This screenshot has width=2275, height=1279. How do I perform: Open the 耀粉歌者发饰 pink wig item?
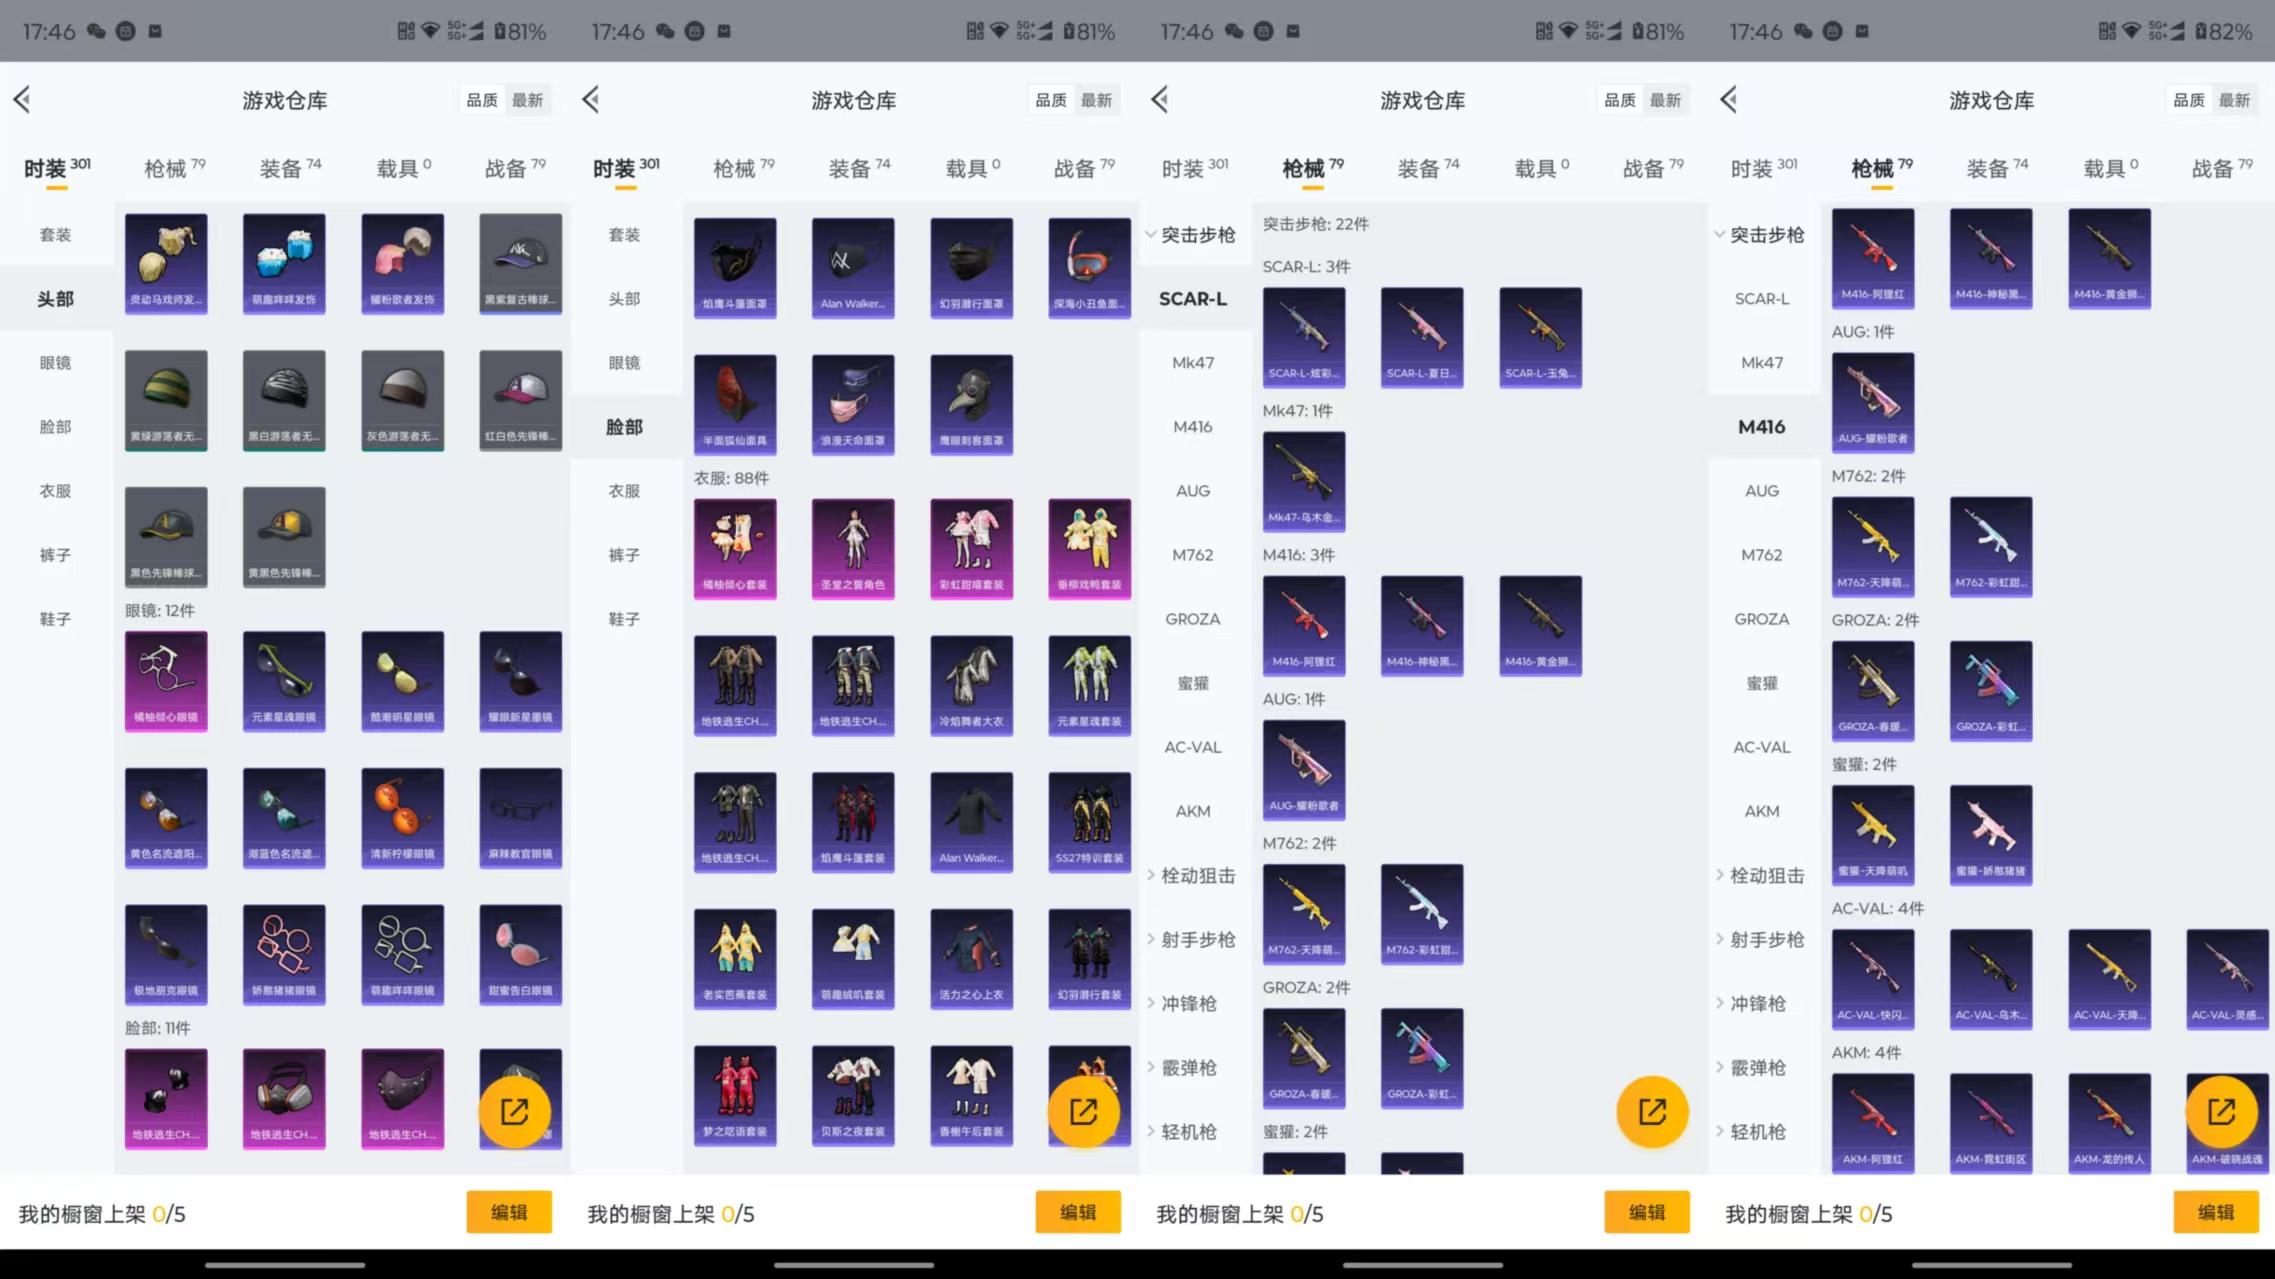tap(402, 263)
